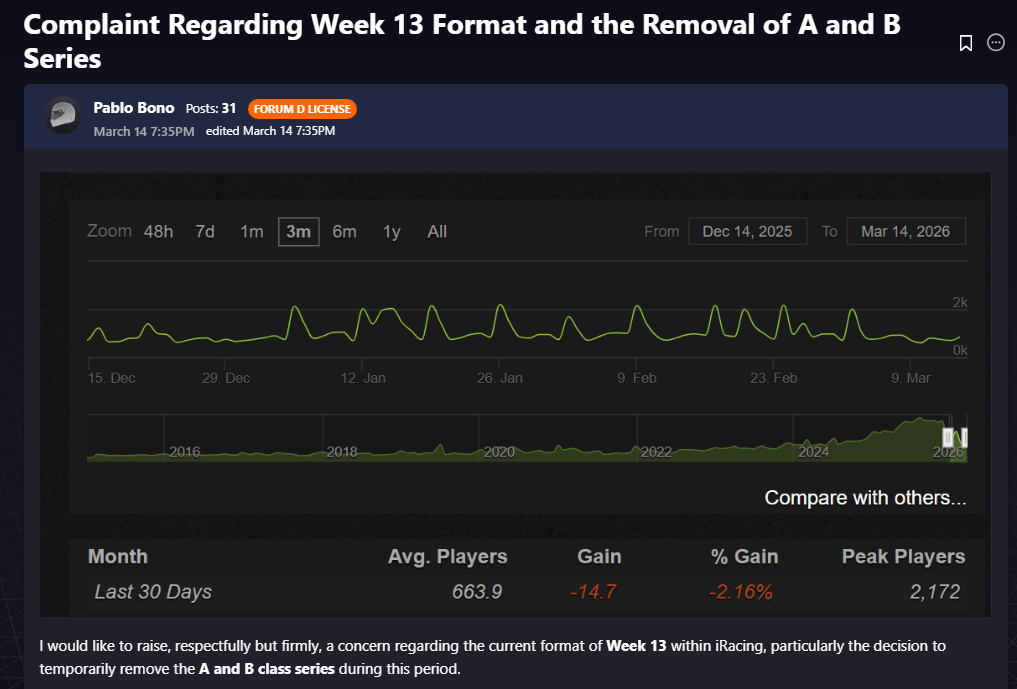Viewport: 1017px width, 689px height.
Task: Click 2020 on the navigator timeline
Action: click(x=499, y=452)
